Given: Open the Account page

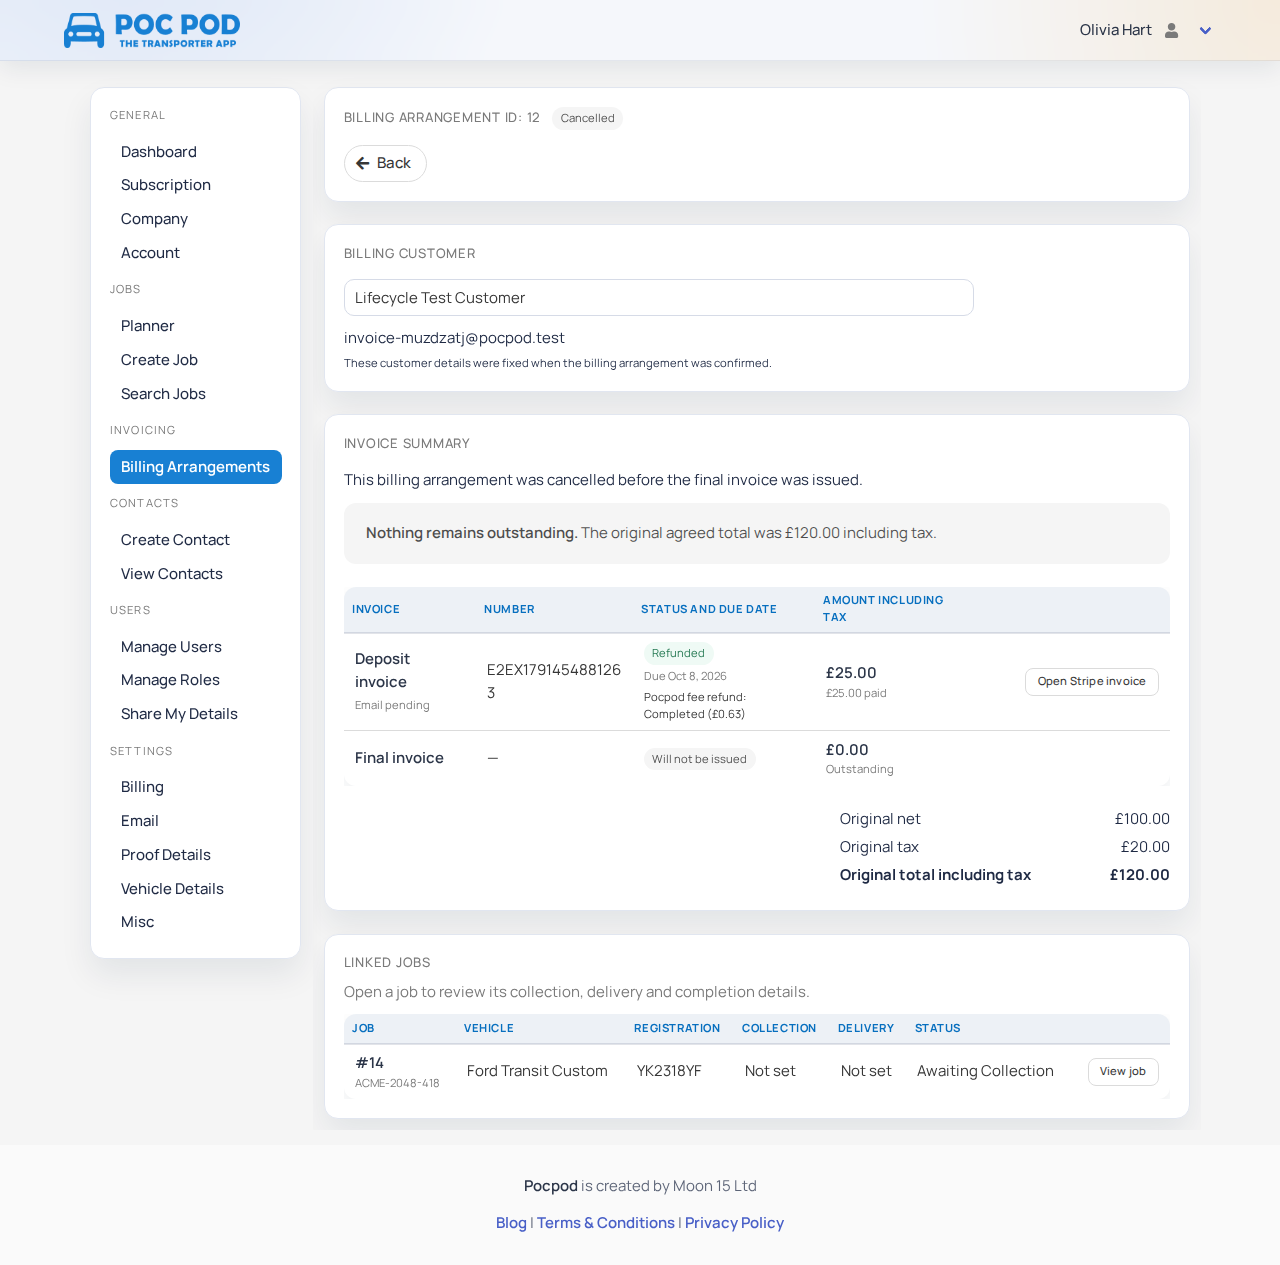Looking at the screenshot, I should [150, 253].
